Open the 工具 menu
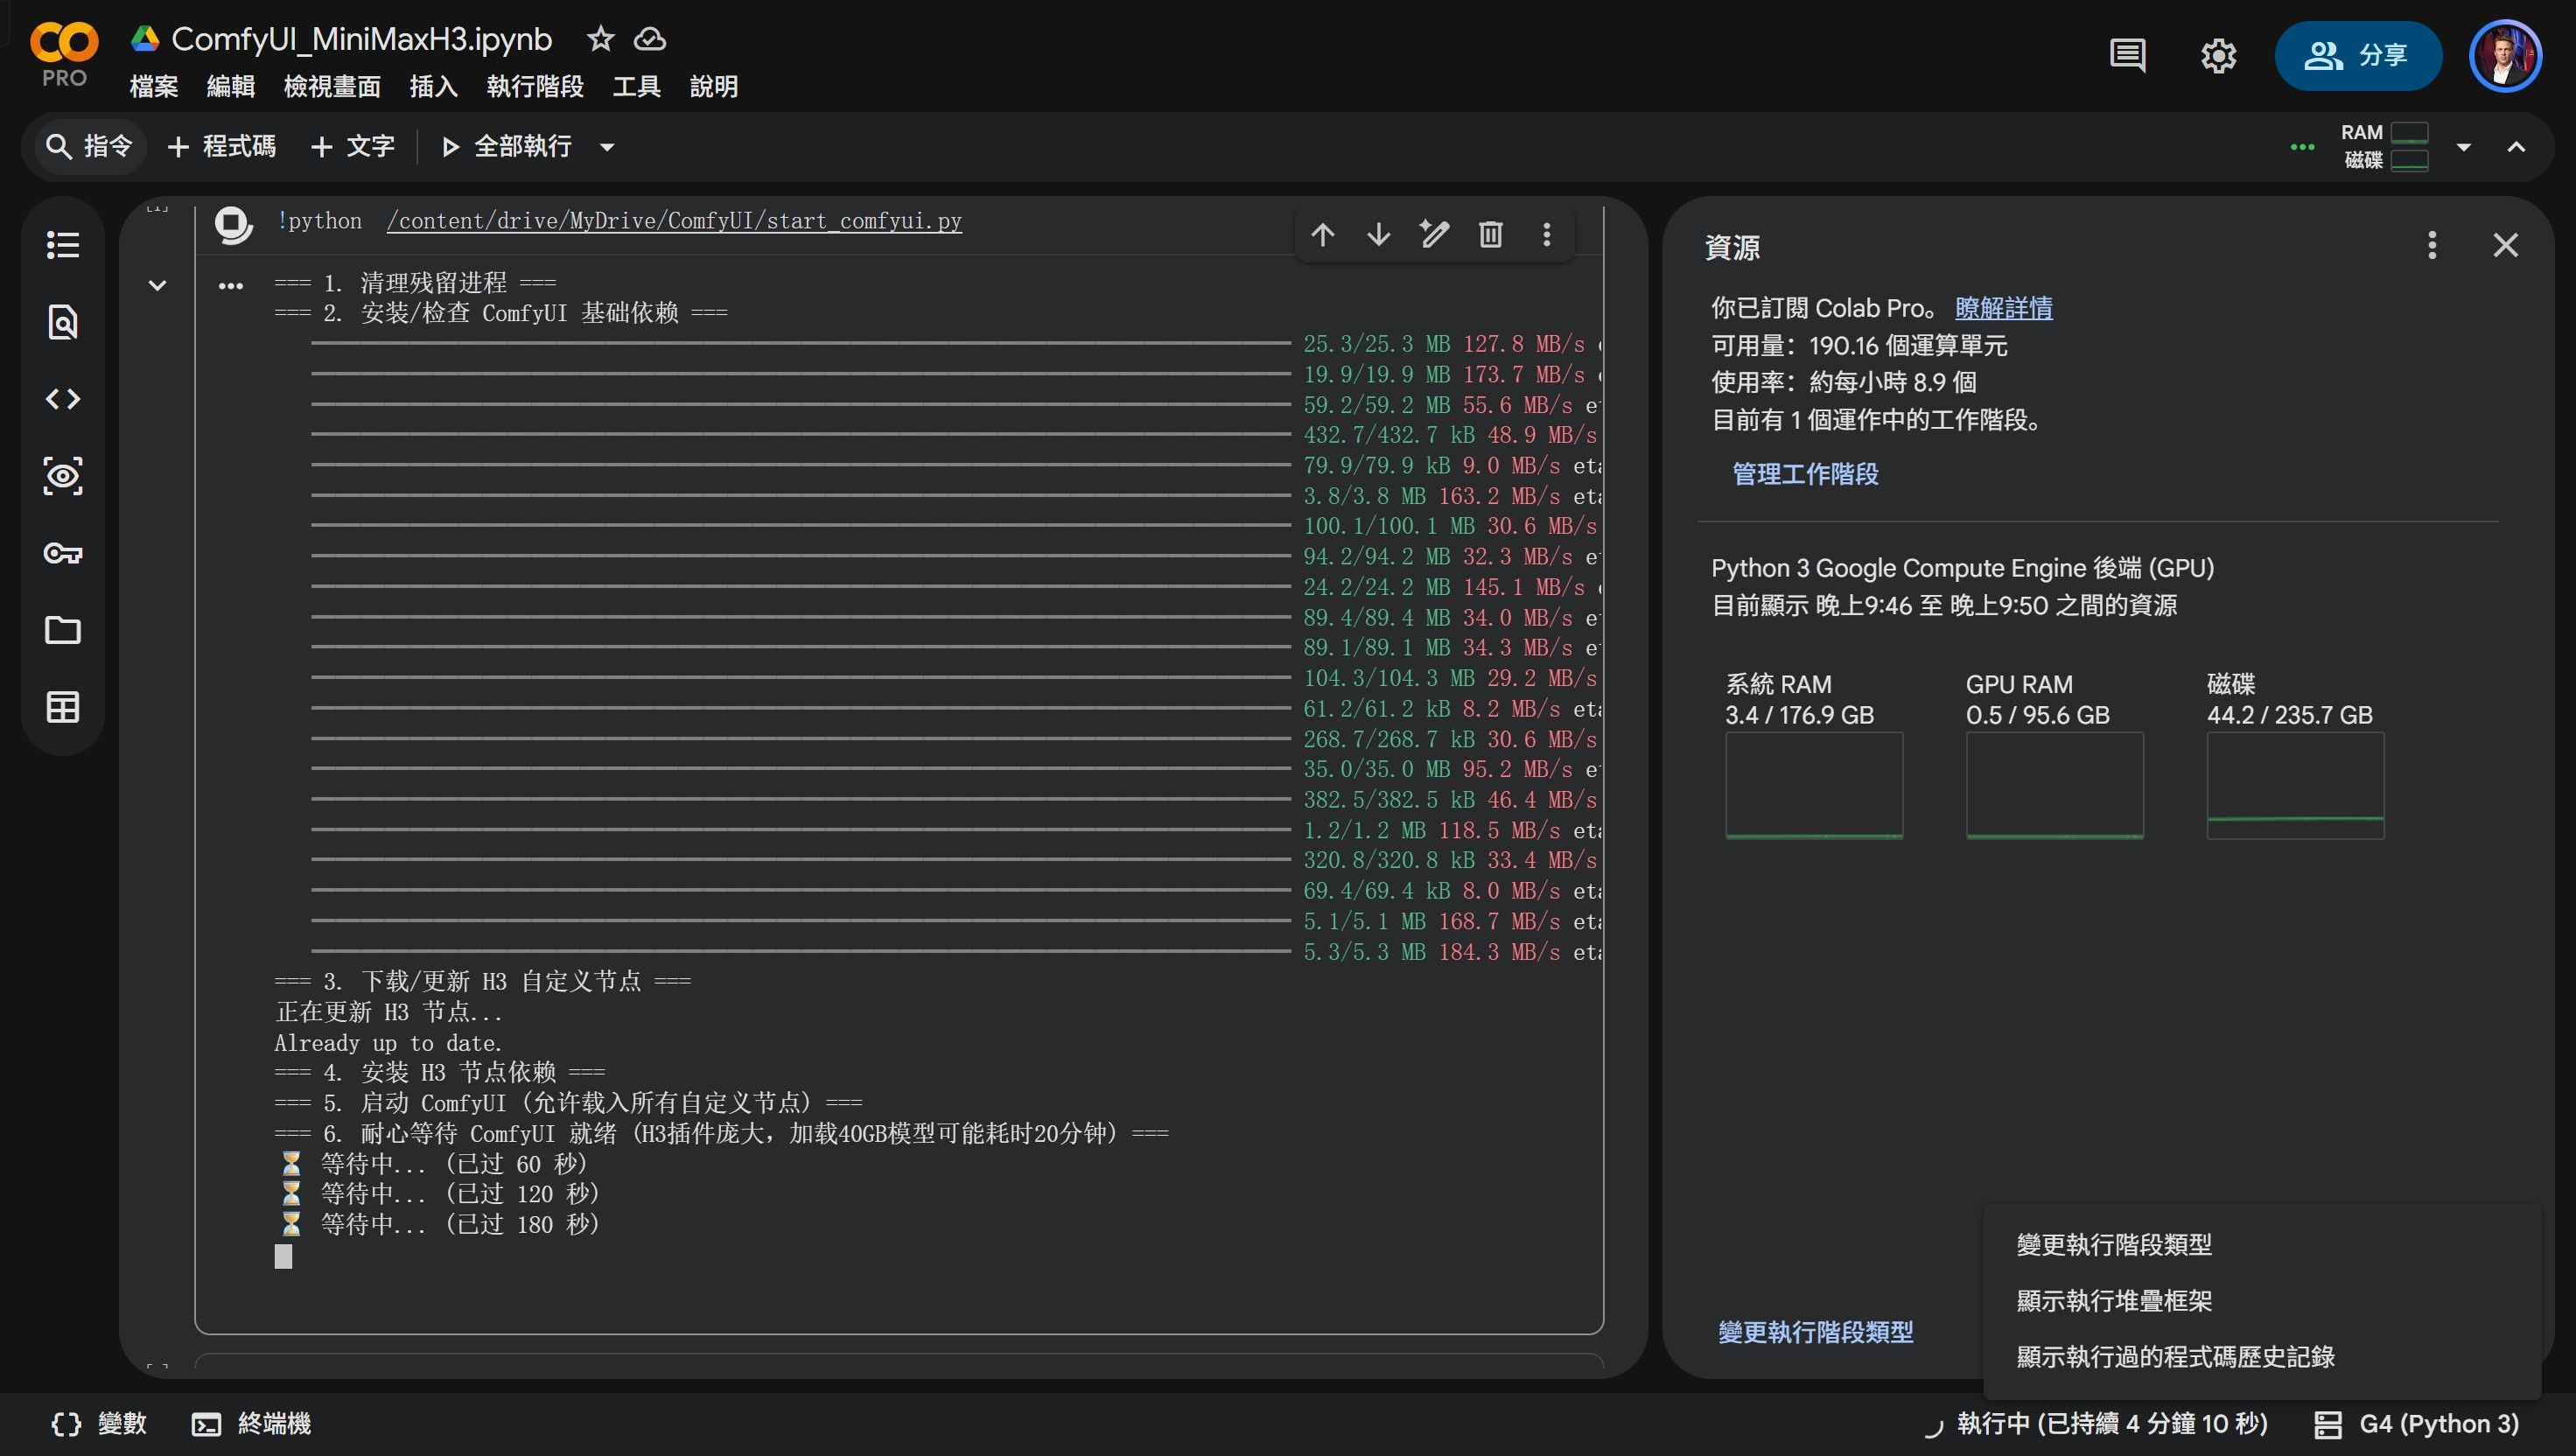Image resolution: width=2576 pixels, height=1456 pixels. [x=637, y=87]
